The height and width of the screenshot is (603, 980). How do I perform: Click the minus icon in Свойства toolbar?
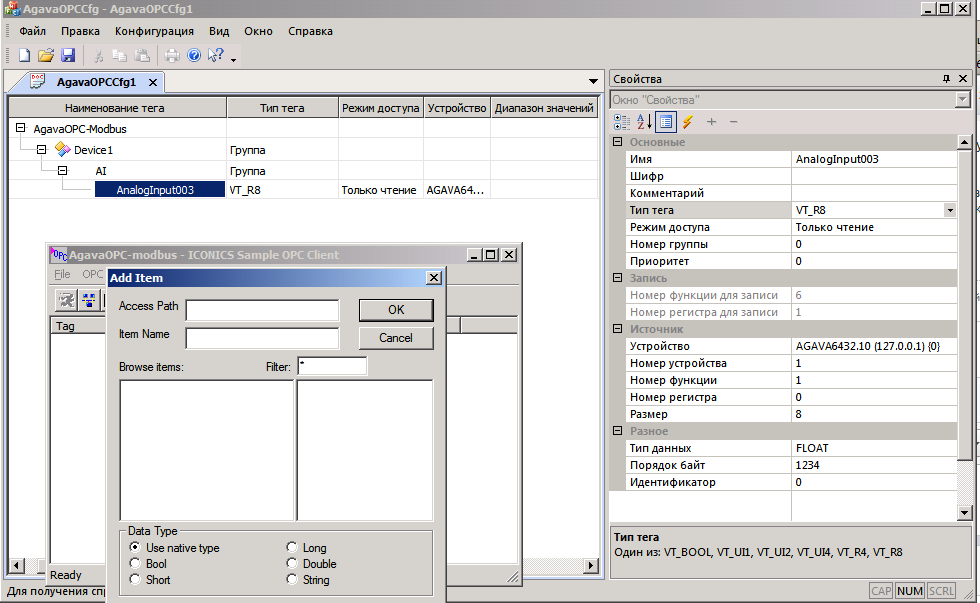(734, 122)
